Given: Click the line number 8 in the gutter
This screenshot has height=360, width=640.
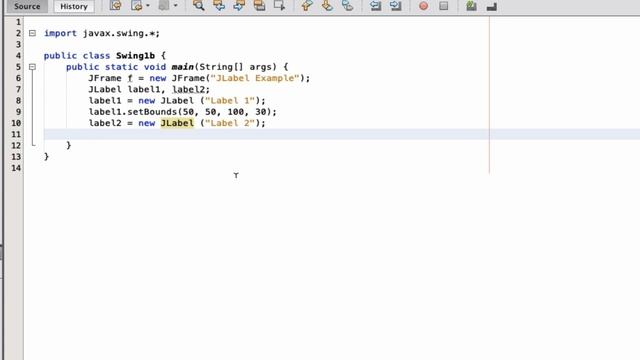Looking at the screenshot, I should point(18,100).
